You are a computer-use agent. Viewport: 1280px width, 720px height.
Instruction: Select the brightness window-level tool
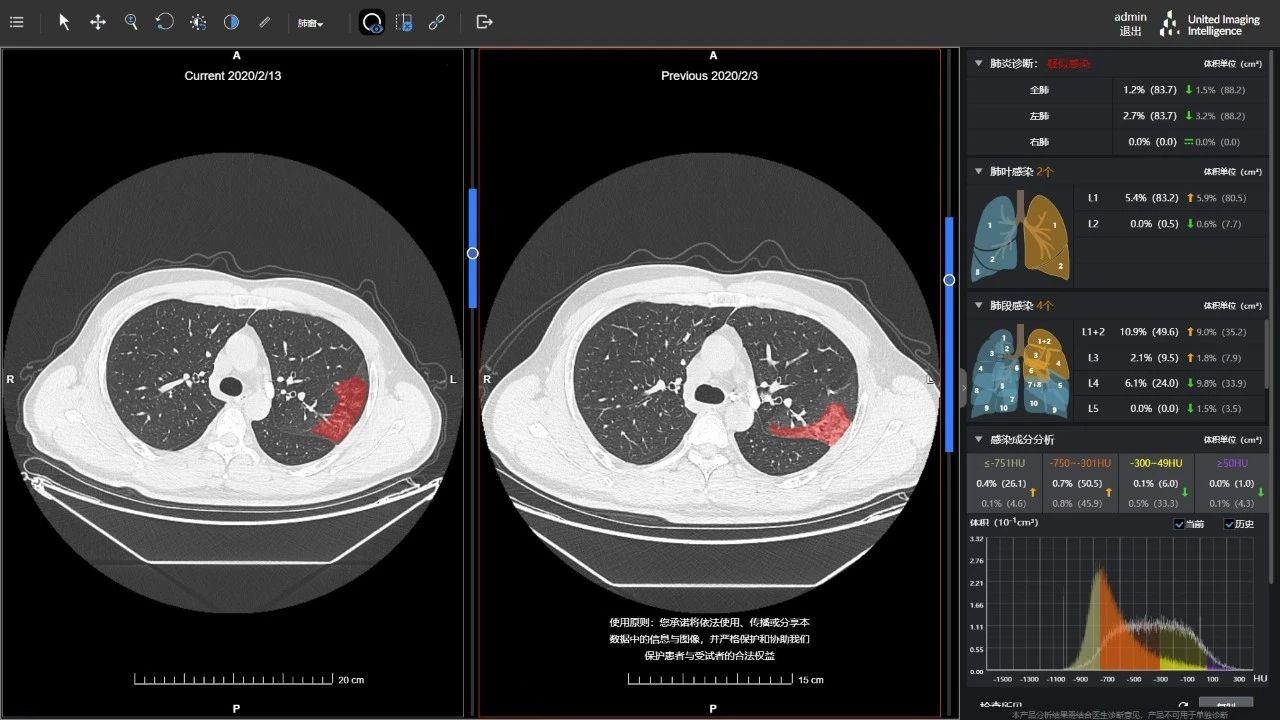(x=198, y=22)
